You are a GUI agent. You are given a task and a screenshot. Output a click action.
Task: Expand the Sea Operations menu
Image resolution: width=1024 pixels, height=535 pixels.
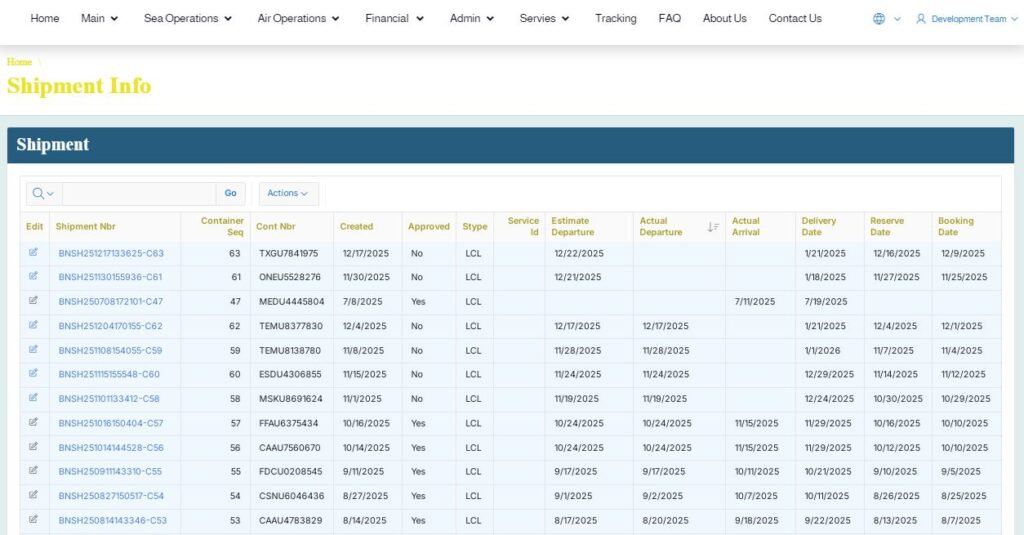pos(187,18)
